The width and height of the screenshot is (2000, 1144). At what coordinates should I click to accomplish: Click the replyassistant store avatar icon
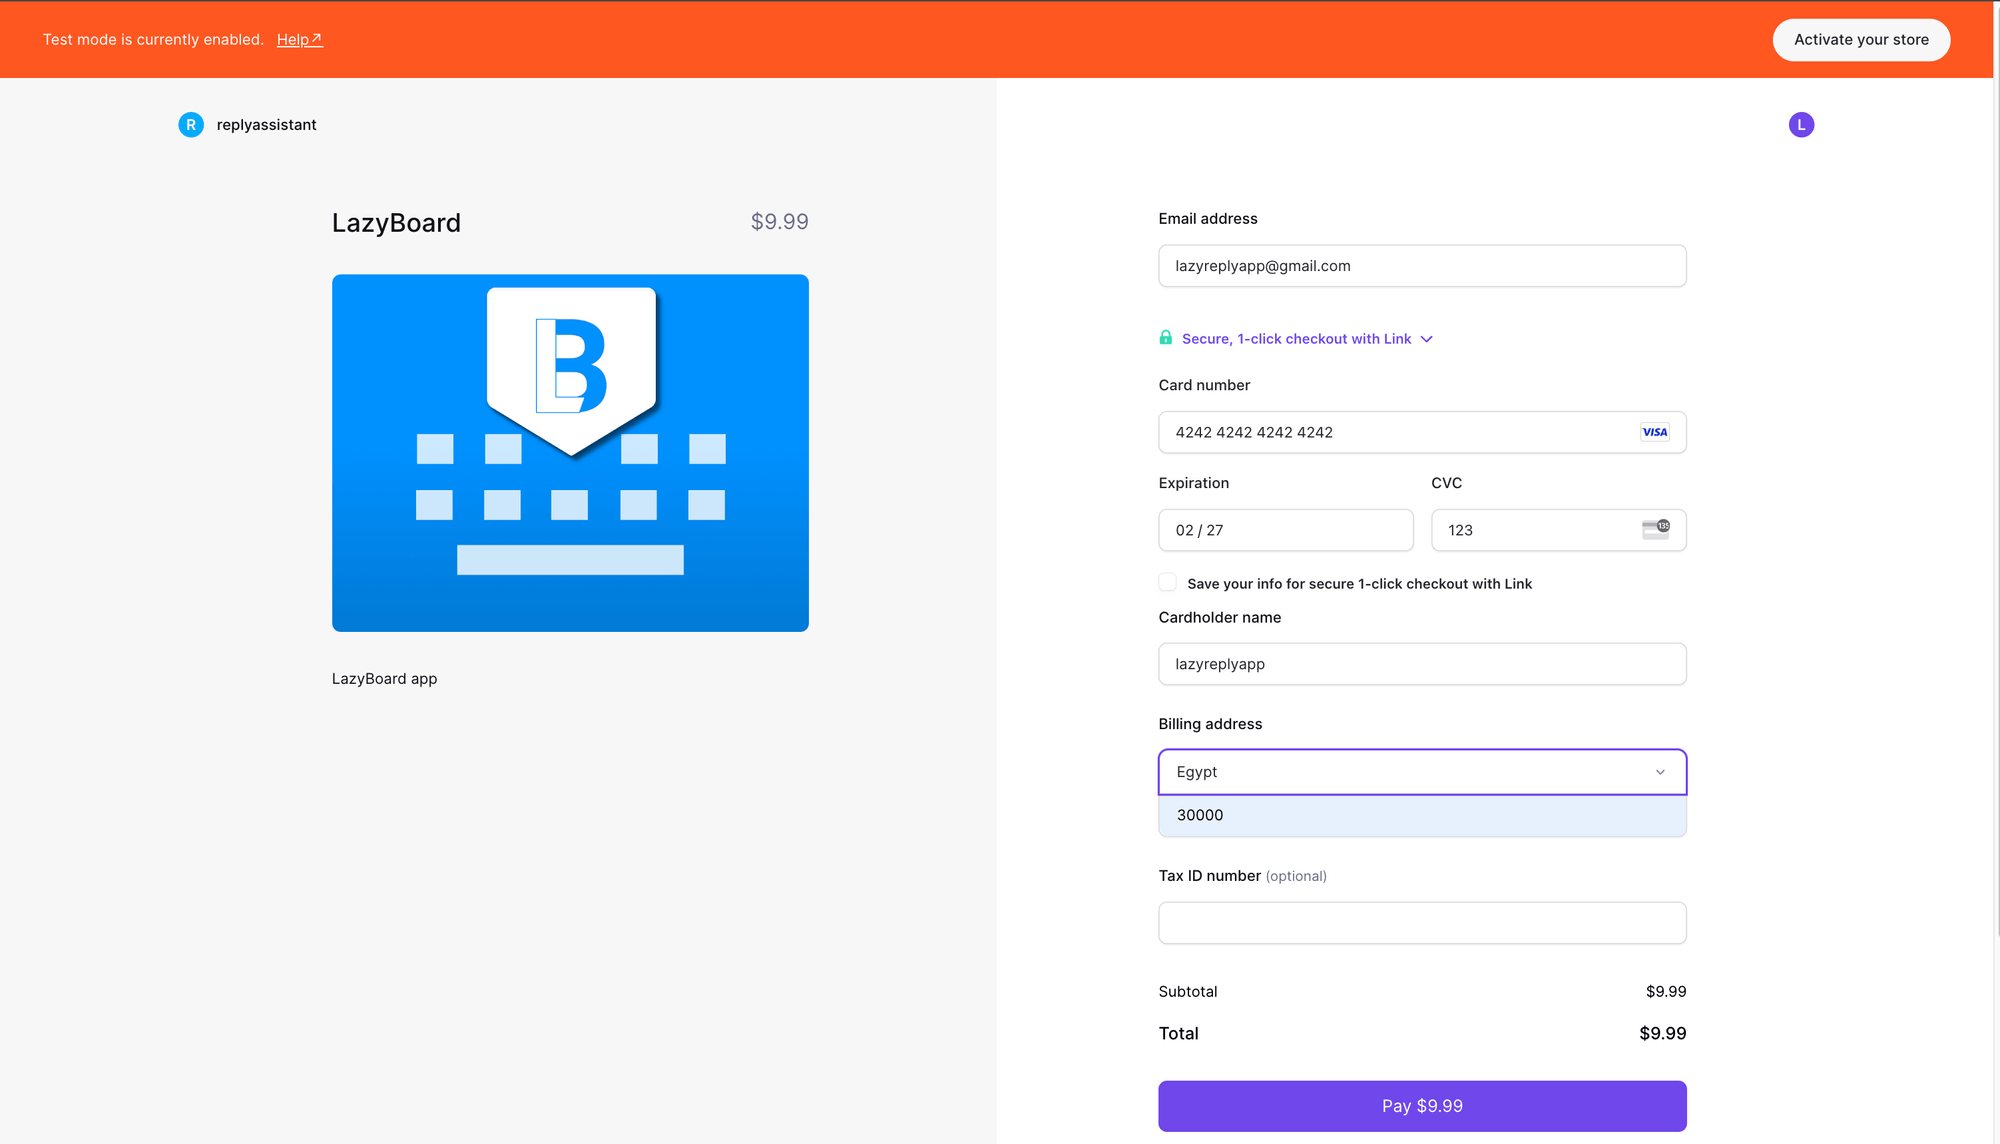pyautogui.click(x=191, y=125)
